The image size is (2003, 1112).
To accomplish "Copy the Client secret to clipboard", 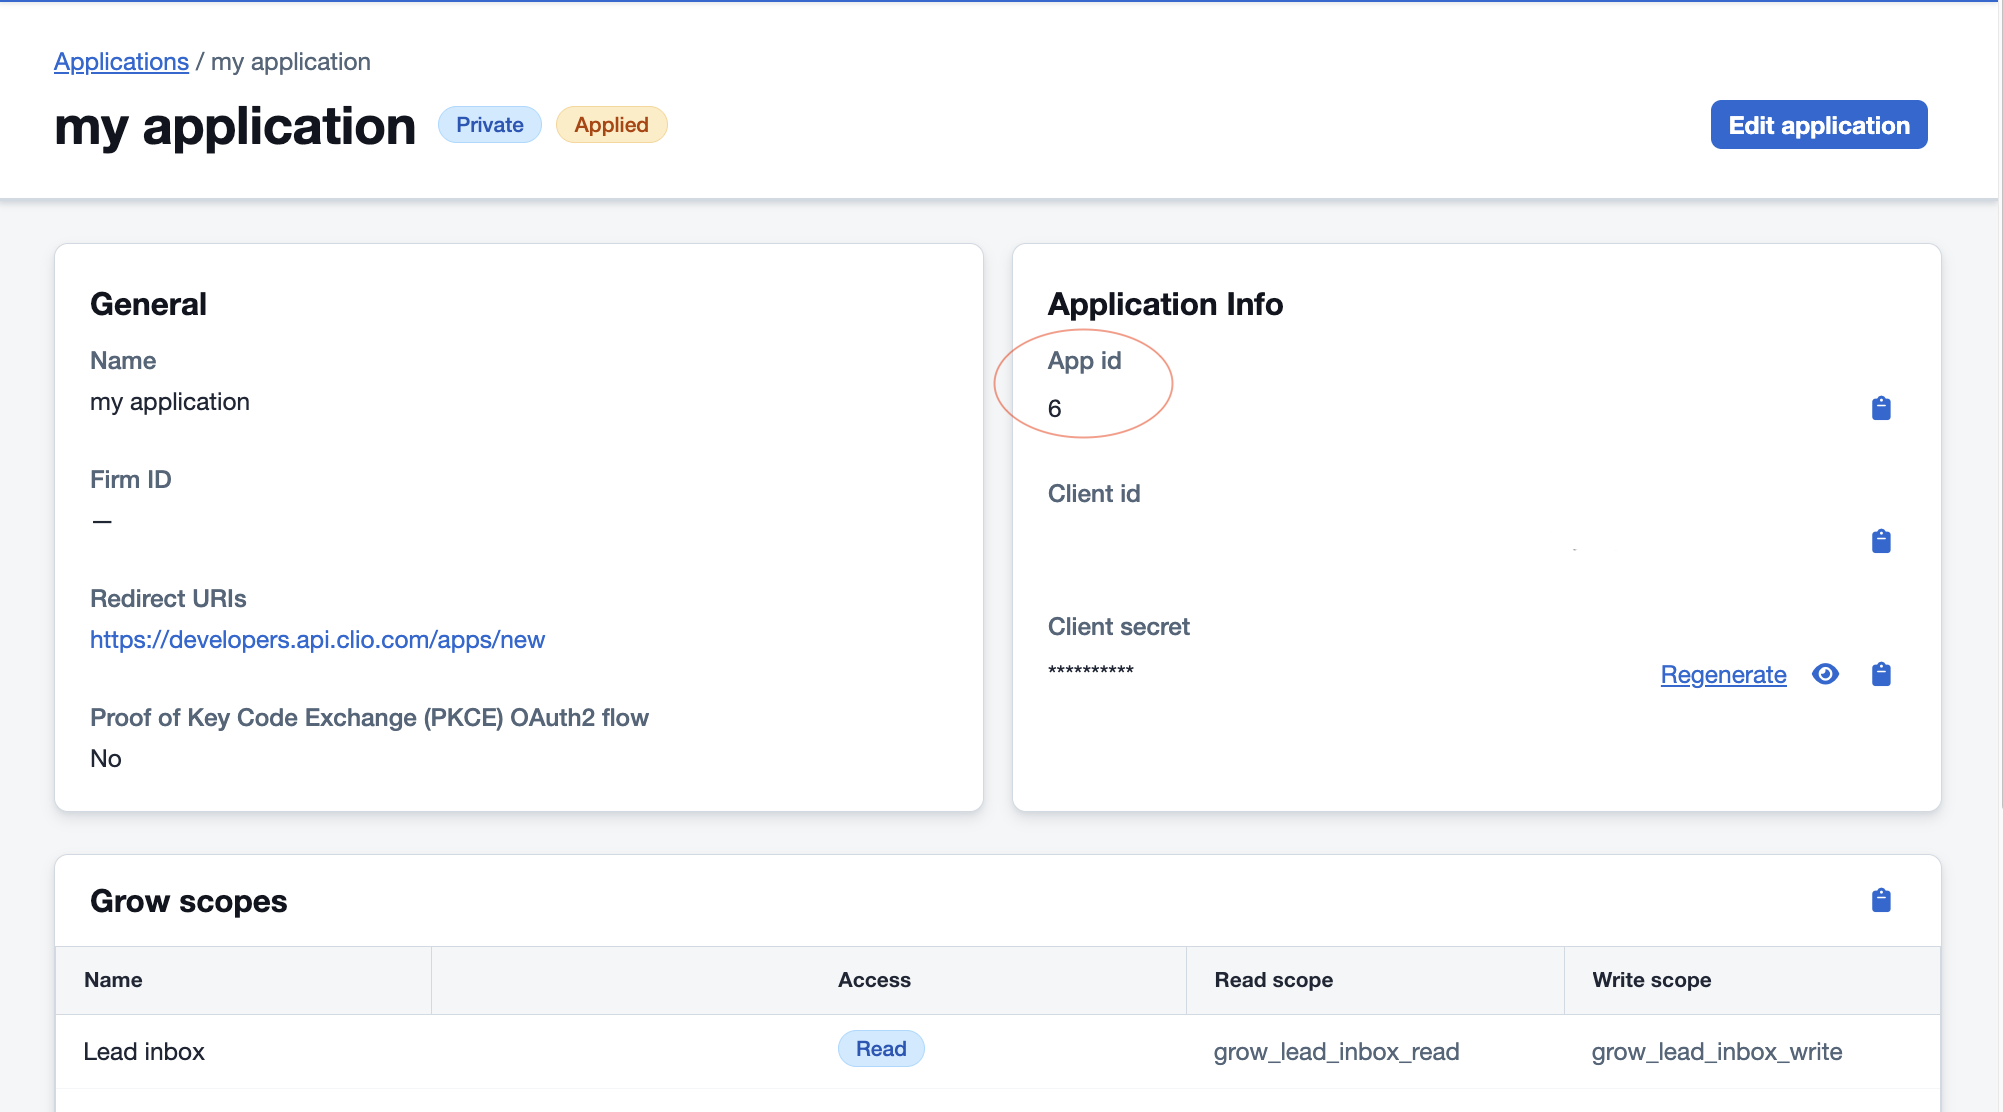I will [1881, 674].
